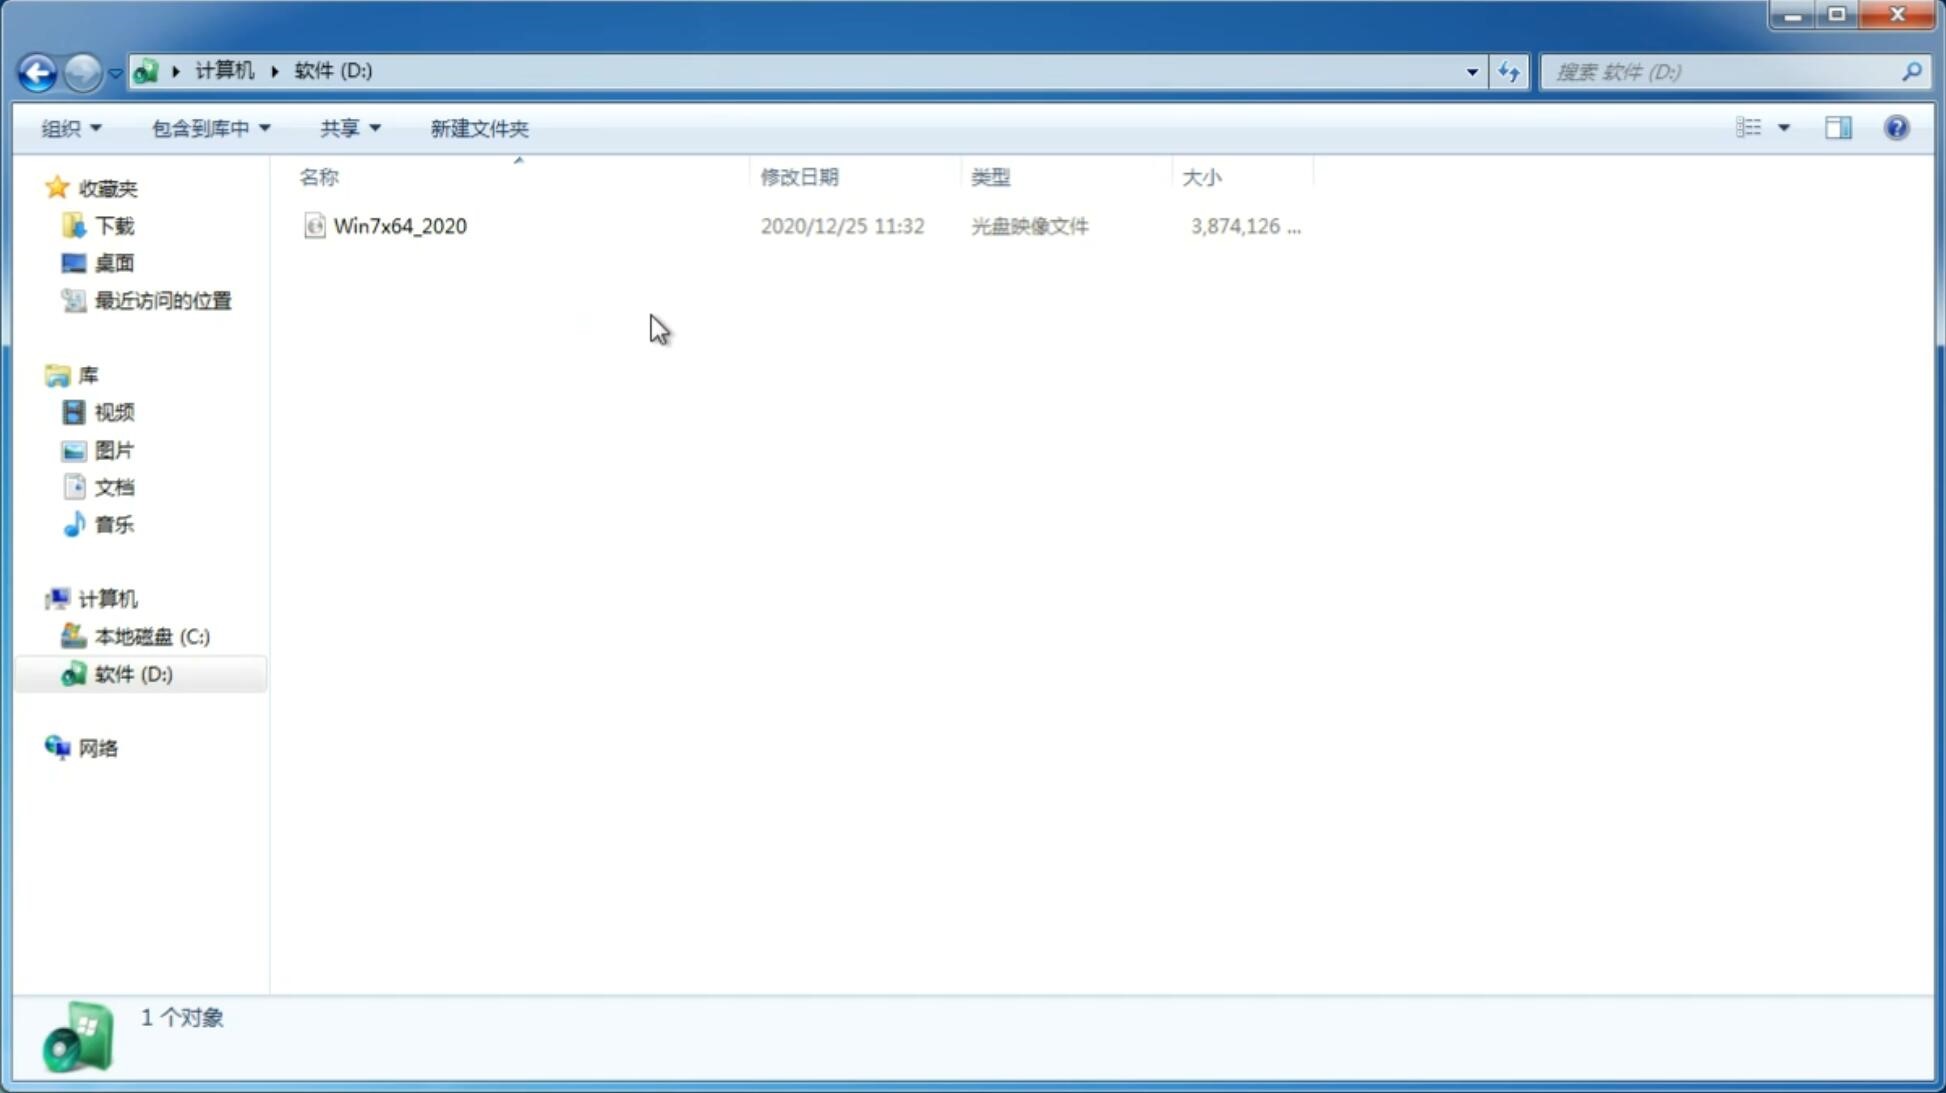Viewport: 1946px width, 1093px height.
Task: Expand 包含到库中 dropdown menu
Action: pyautogui.click(x=208, y=127)
